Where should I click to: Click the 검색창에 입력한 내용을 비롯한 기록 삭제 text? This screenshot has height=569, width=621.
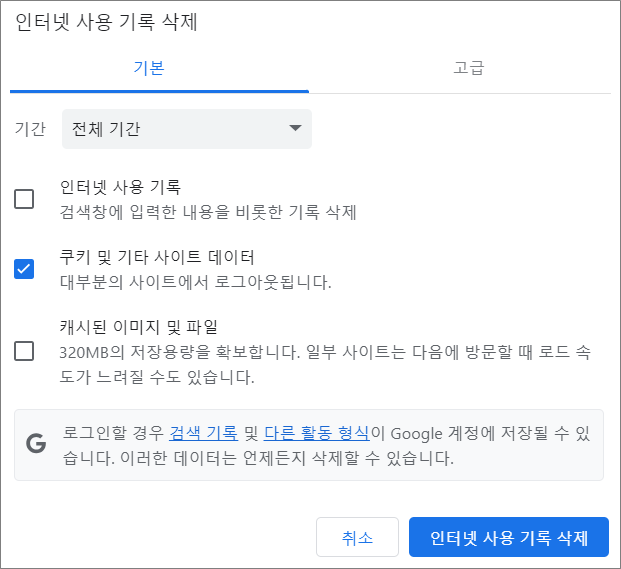point(208,212)
